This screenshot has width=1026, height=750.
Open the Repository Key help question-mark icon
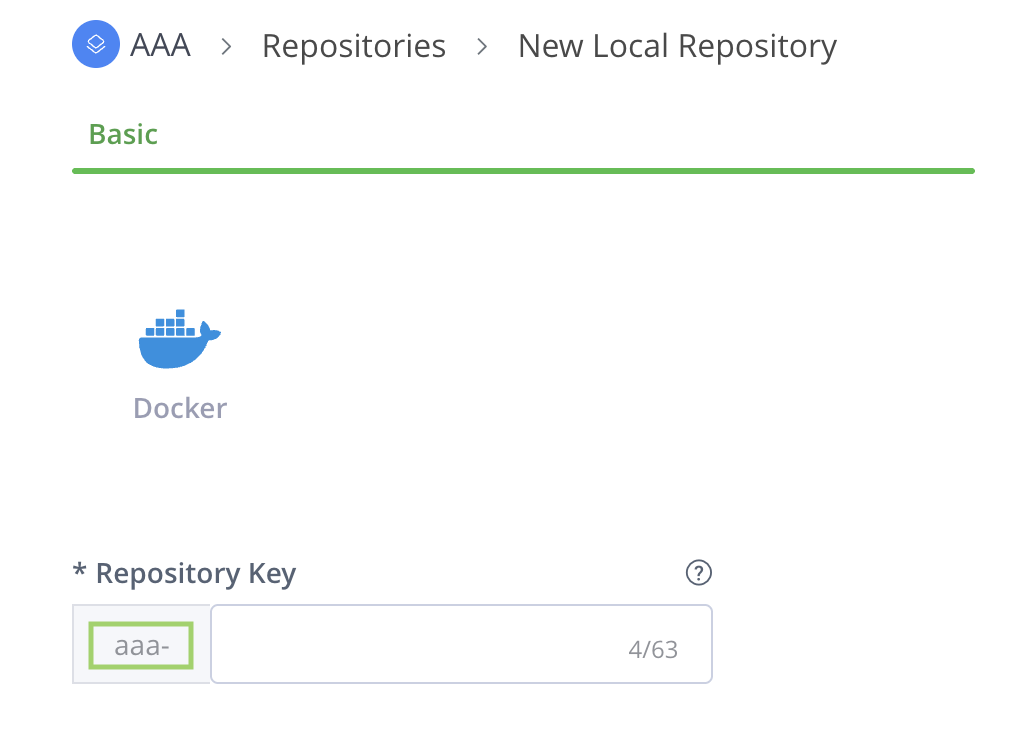[698, 573]
